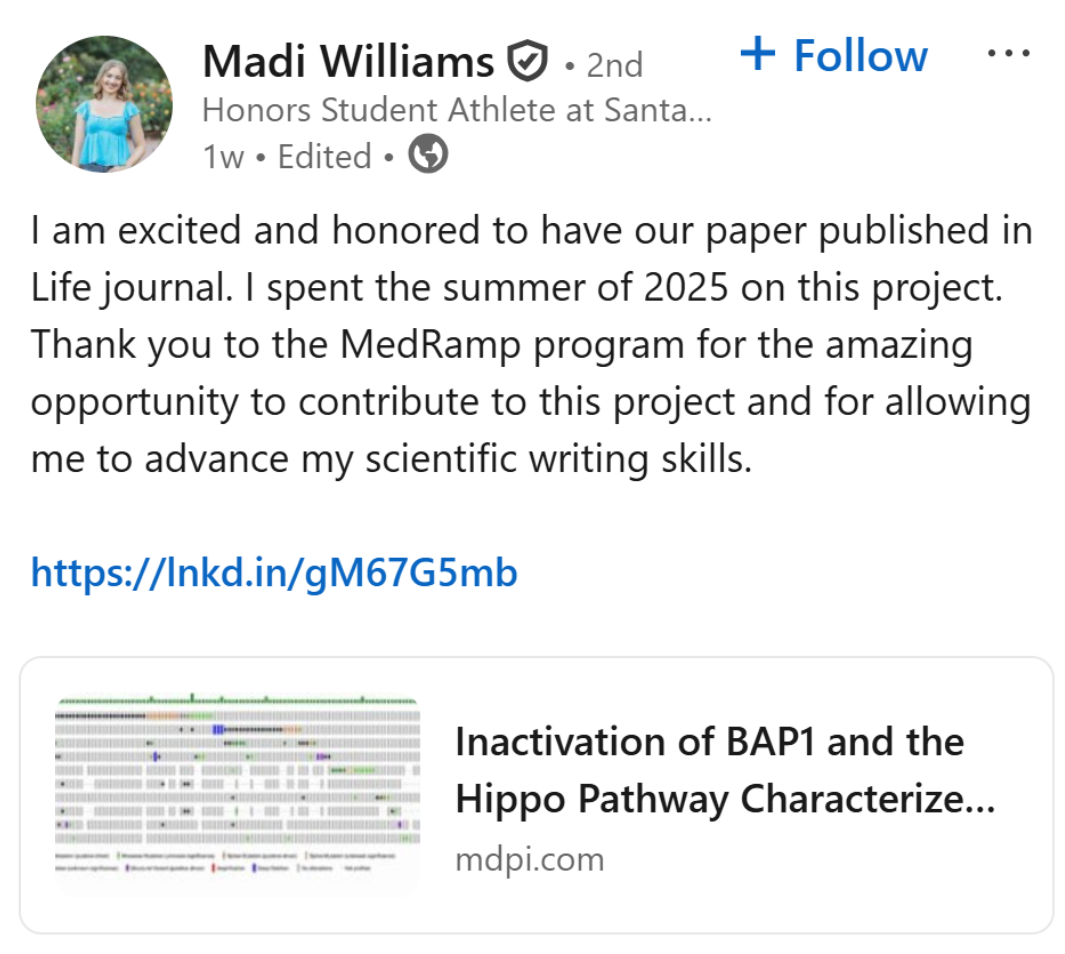Click the globe public visibility icon

point(429,155)
